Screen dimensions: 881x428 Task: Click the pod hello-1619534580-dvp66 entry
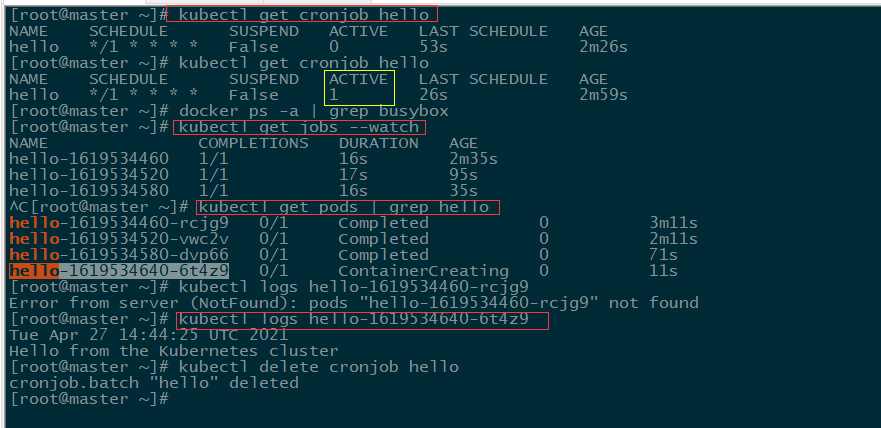coord(119,254)
